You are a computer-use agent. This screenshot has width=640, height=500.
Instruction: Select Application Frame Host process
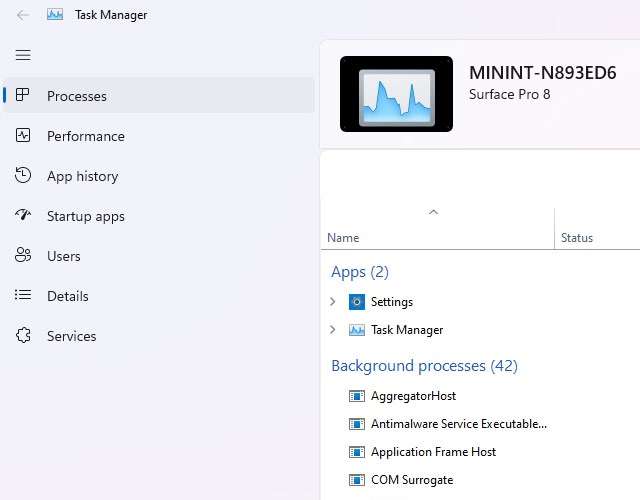point(433,452)
